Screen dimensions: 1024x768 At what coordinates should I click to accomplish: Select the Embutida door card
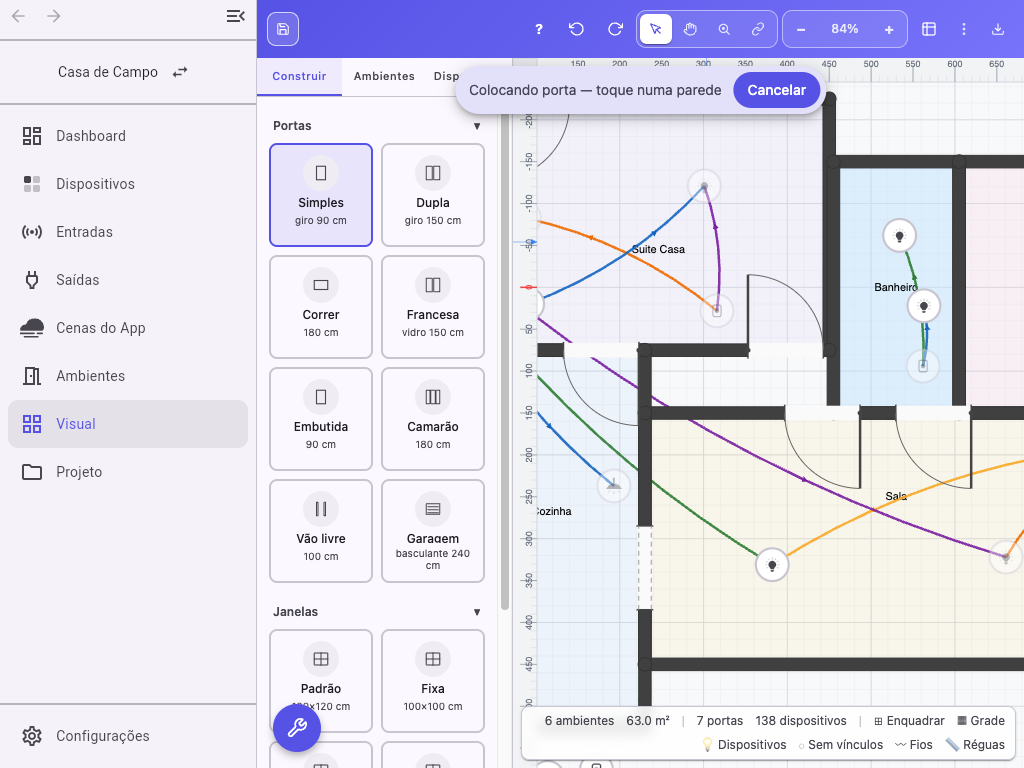coord(321,419)
